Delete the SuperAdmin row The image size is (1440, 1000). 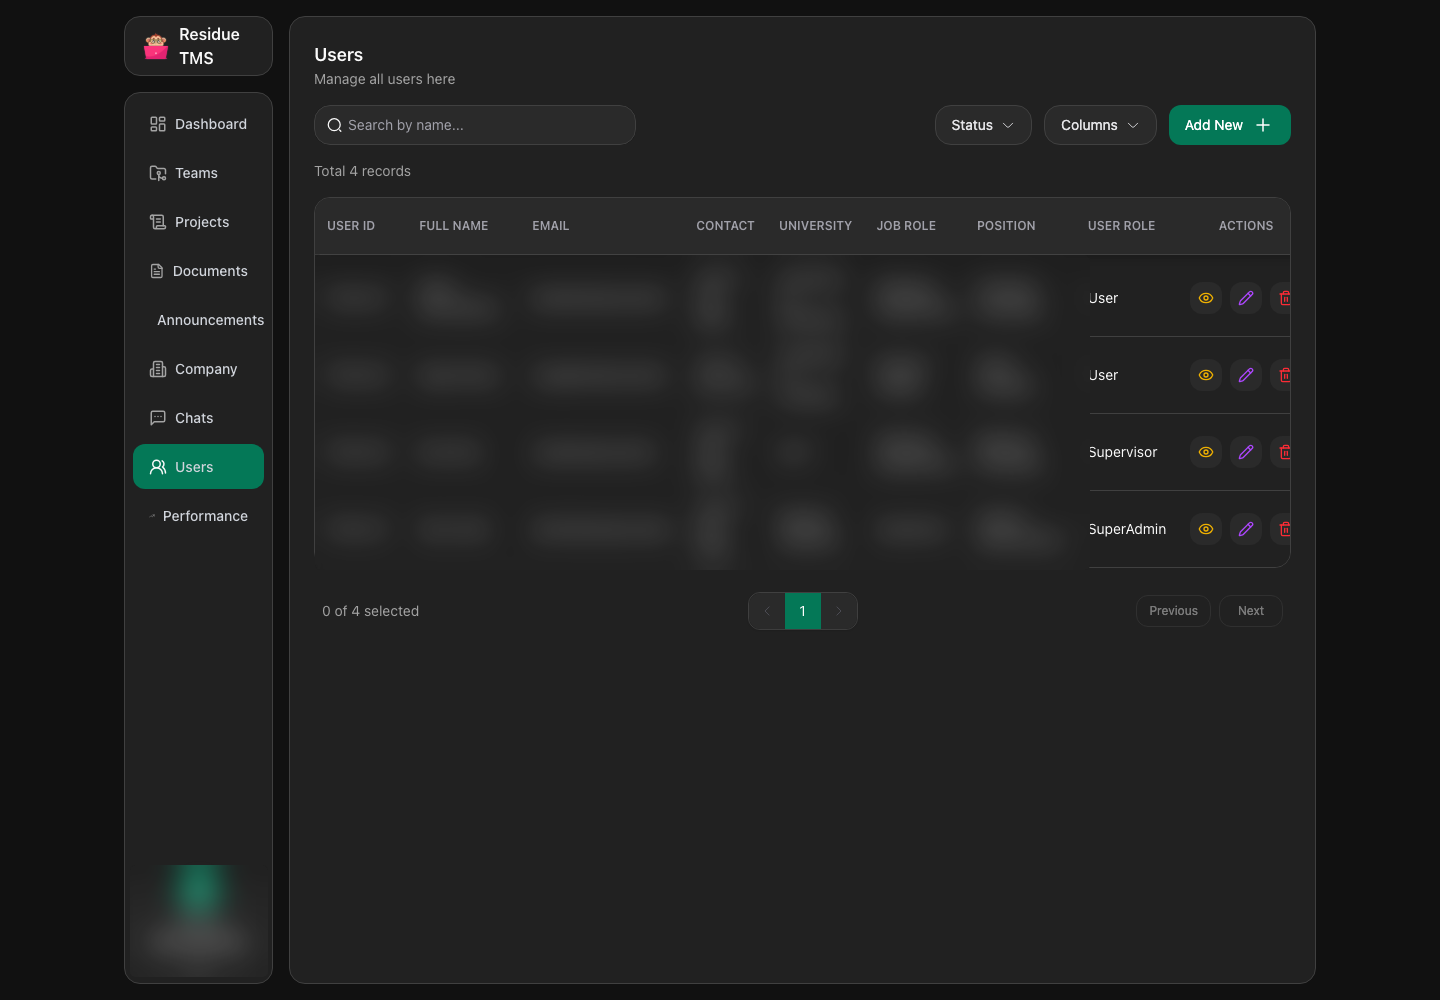tap(1282, 529)
